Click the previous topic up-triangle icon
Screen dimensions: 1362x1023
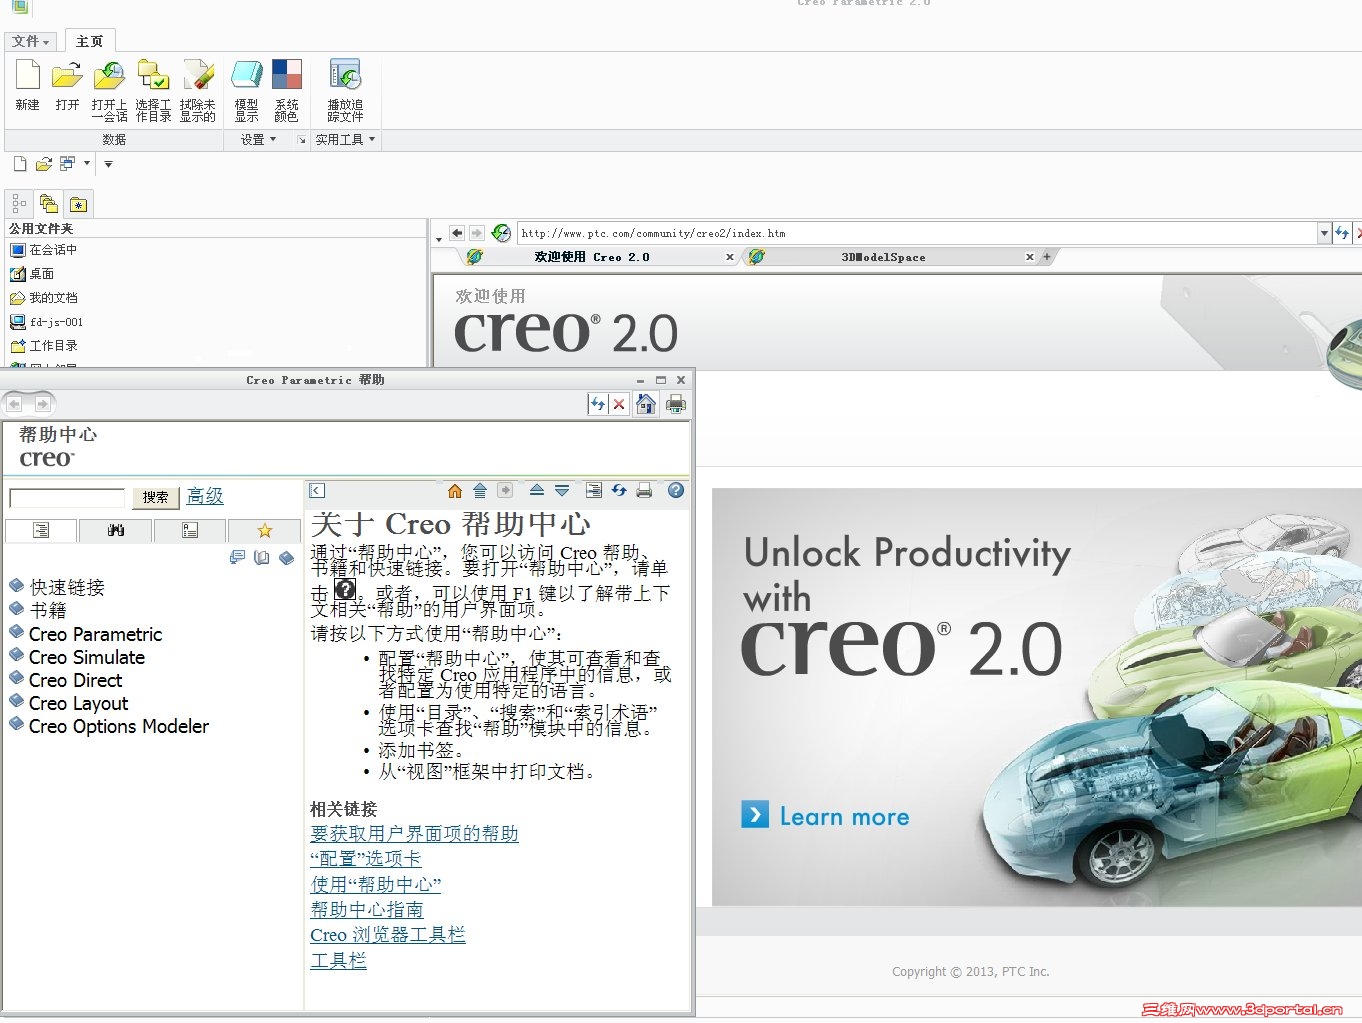(x=537, y=490)
